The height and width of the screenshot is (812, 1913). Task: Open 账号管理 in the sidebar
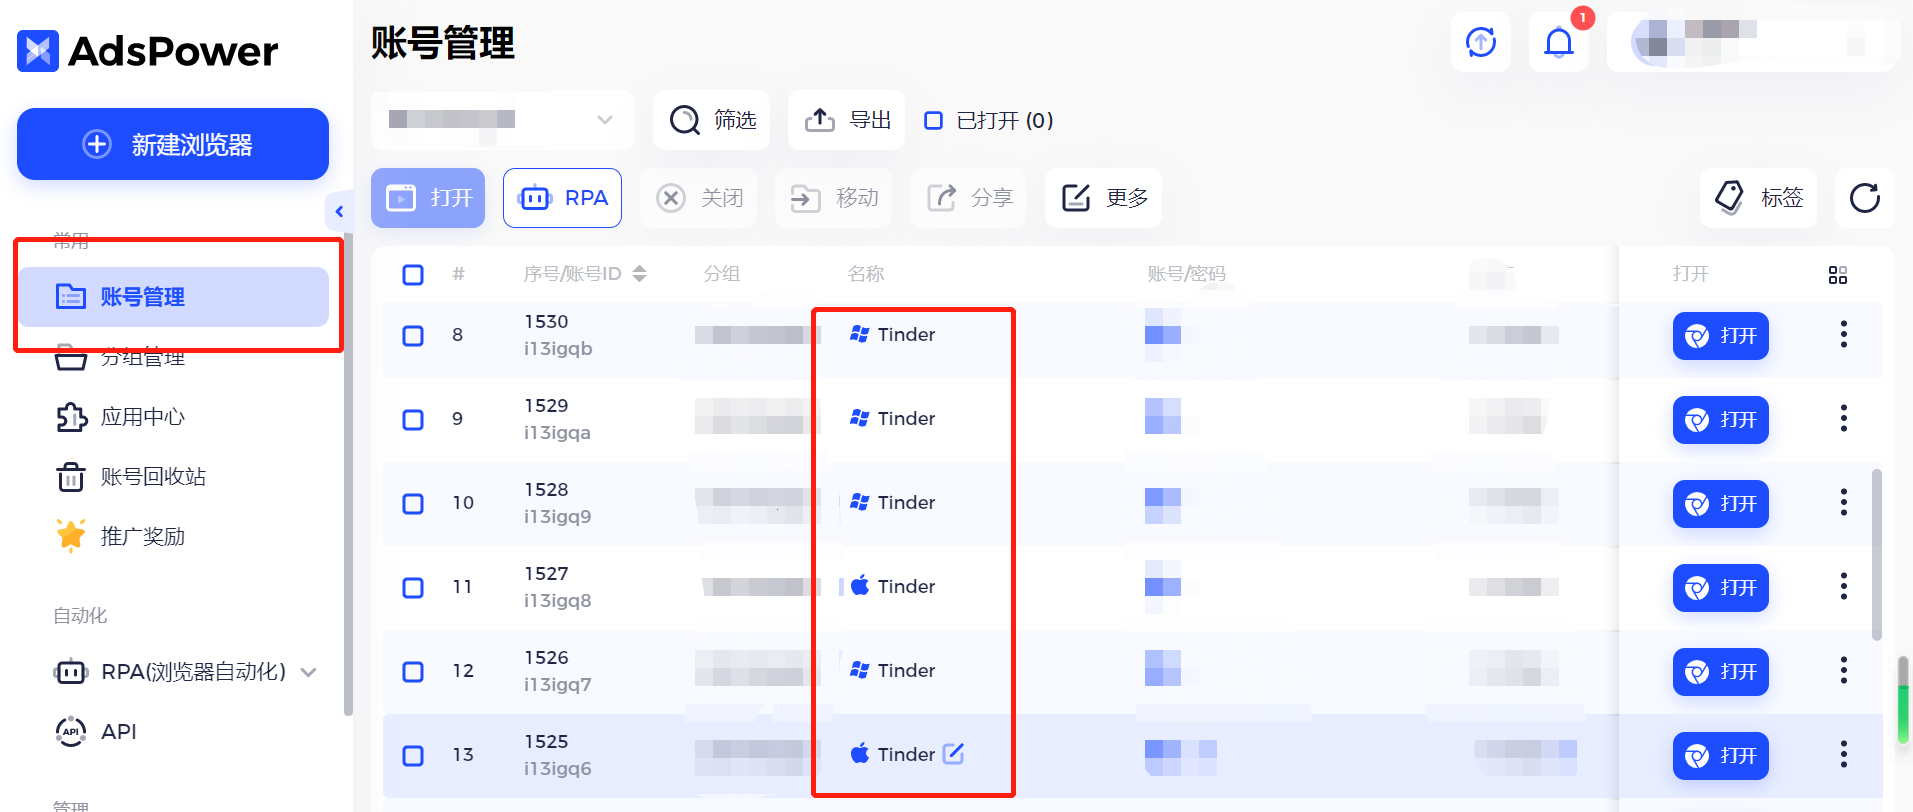coord(173,297)
